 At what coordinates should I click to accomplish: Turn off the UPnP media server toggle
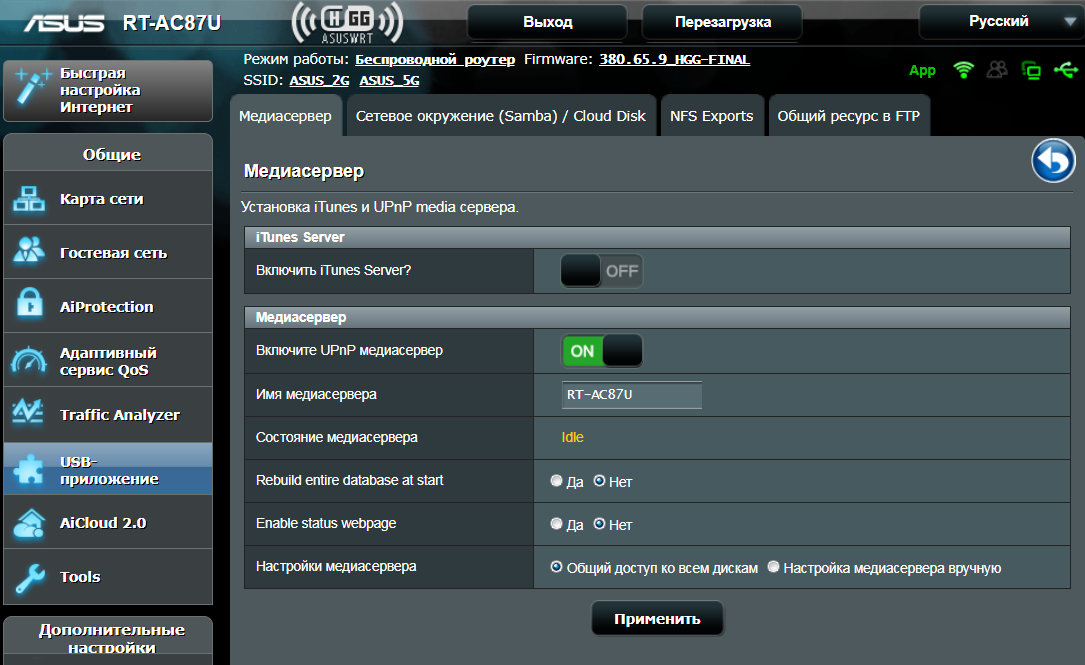[x=601, y=351]
